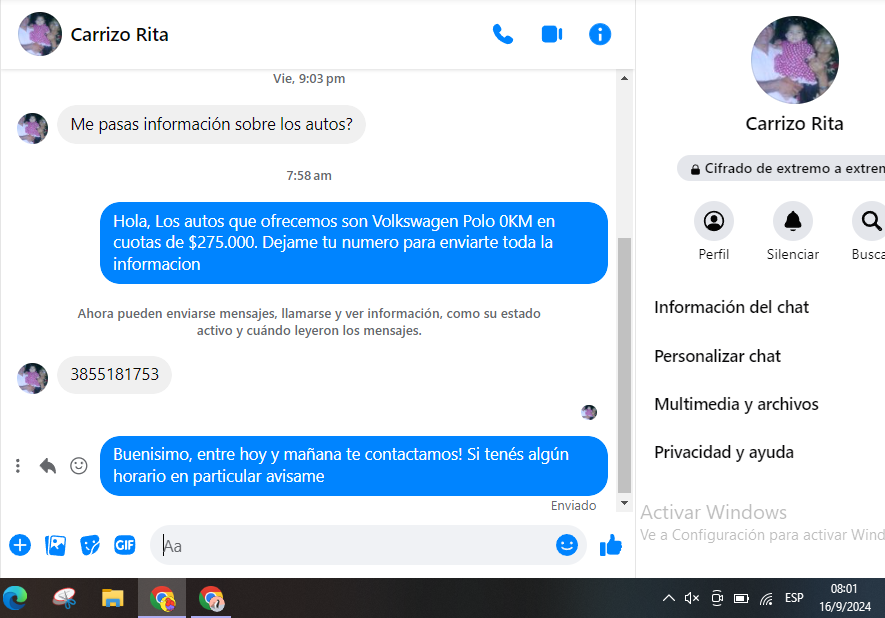This screenshot has height=618, width=885.
Task: Open File Explorer from the taskbar
Action: (112, 598)
